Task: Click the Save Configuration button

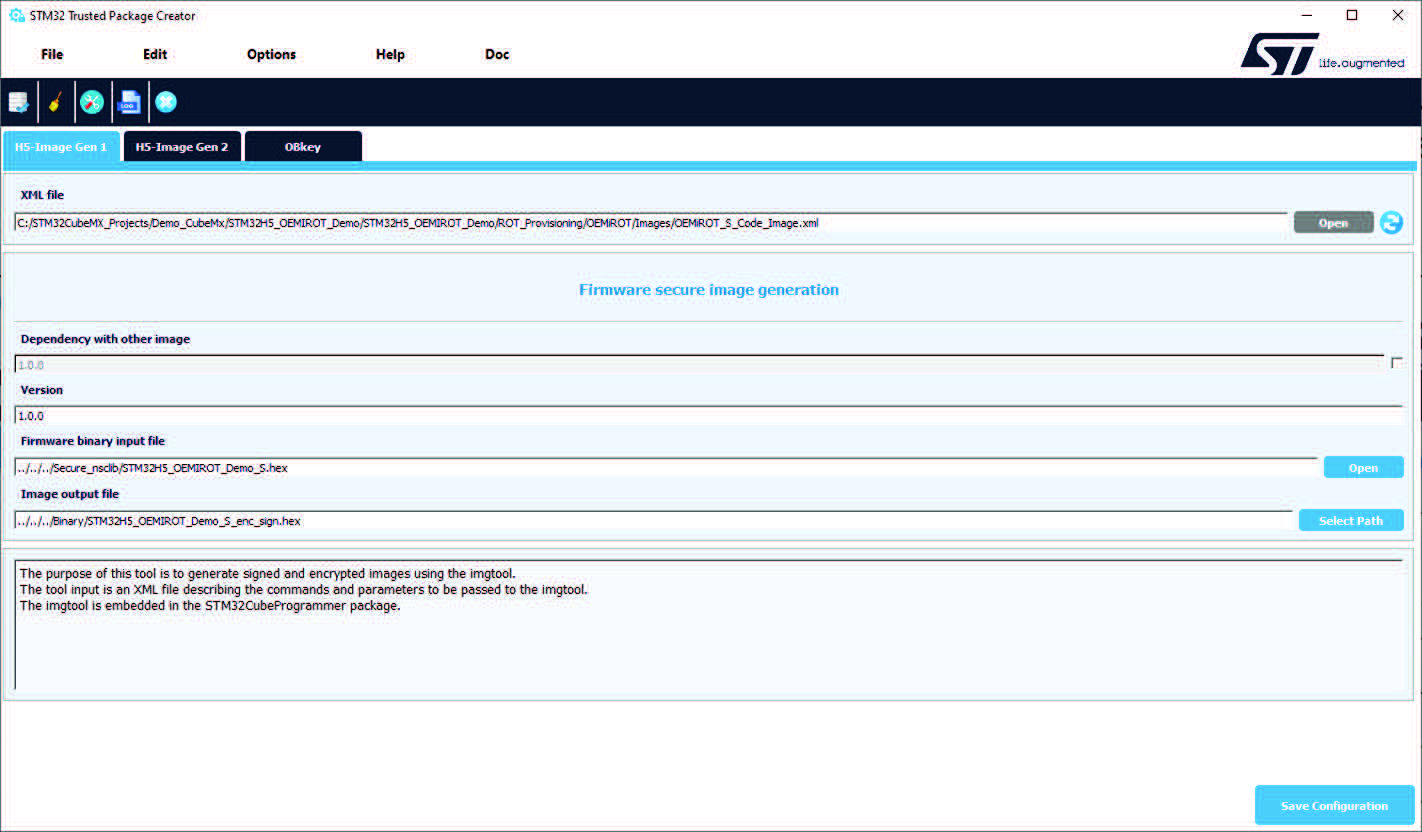Action: click(1334, 806)
